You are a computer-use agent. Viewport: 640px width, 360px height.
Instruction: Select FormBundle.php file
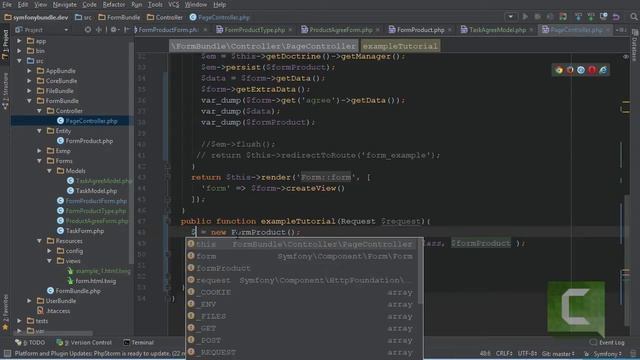coord(74,291)
